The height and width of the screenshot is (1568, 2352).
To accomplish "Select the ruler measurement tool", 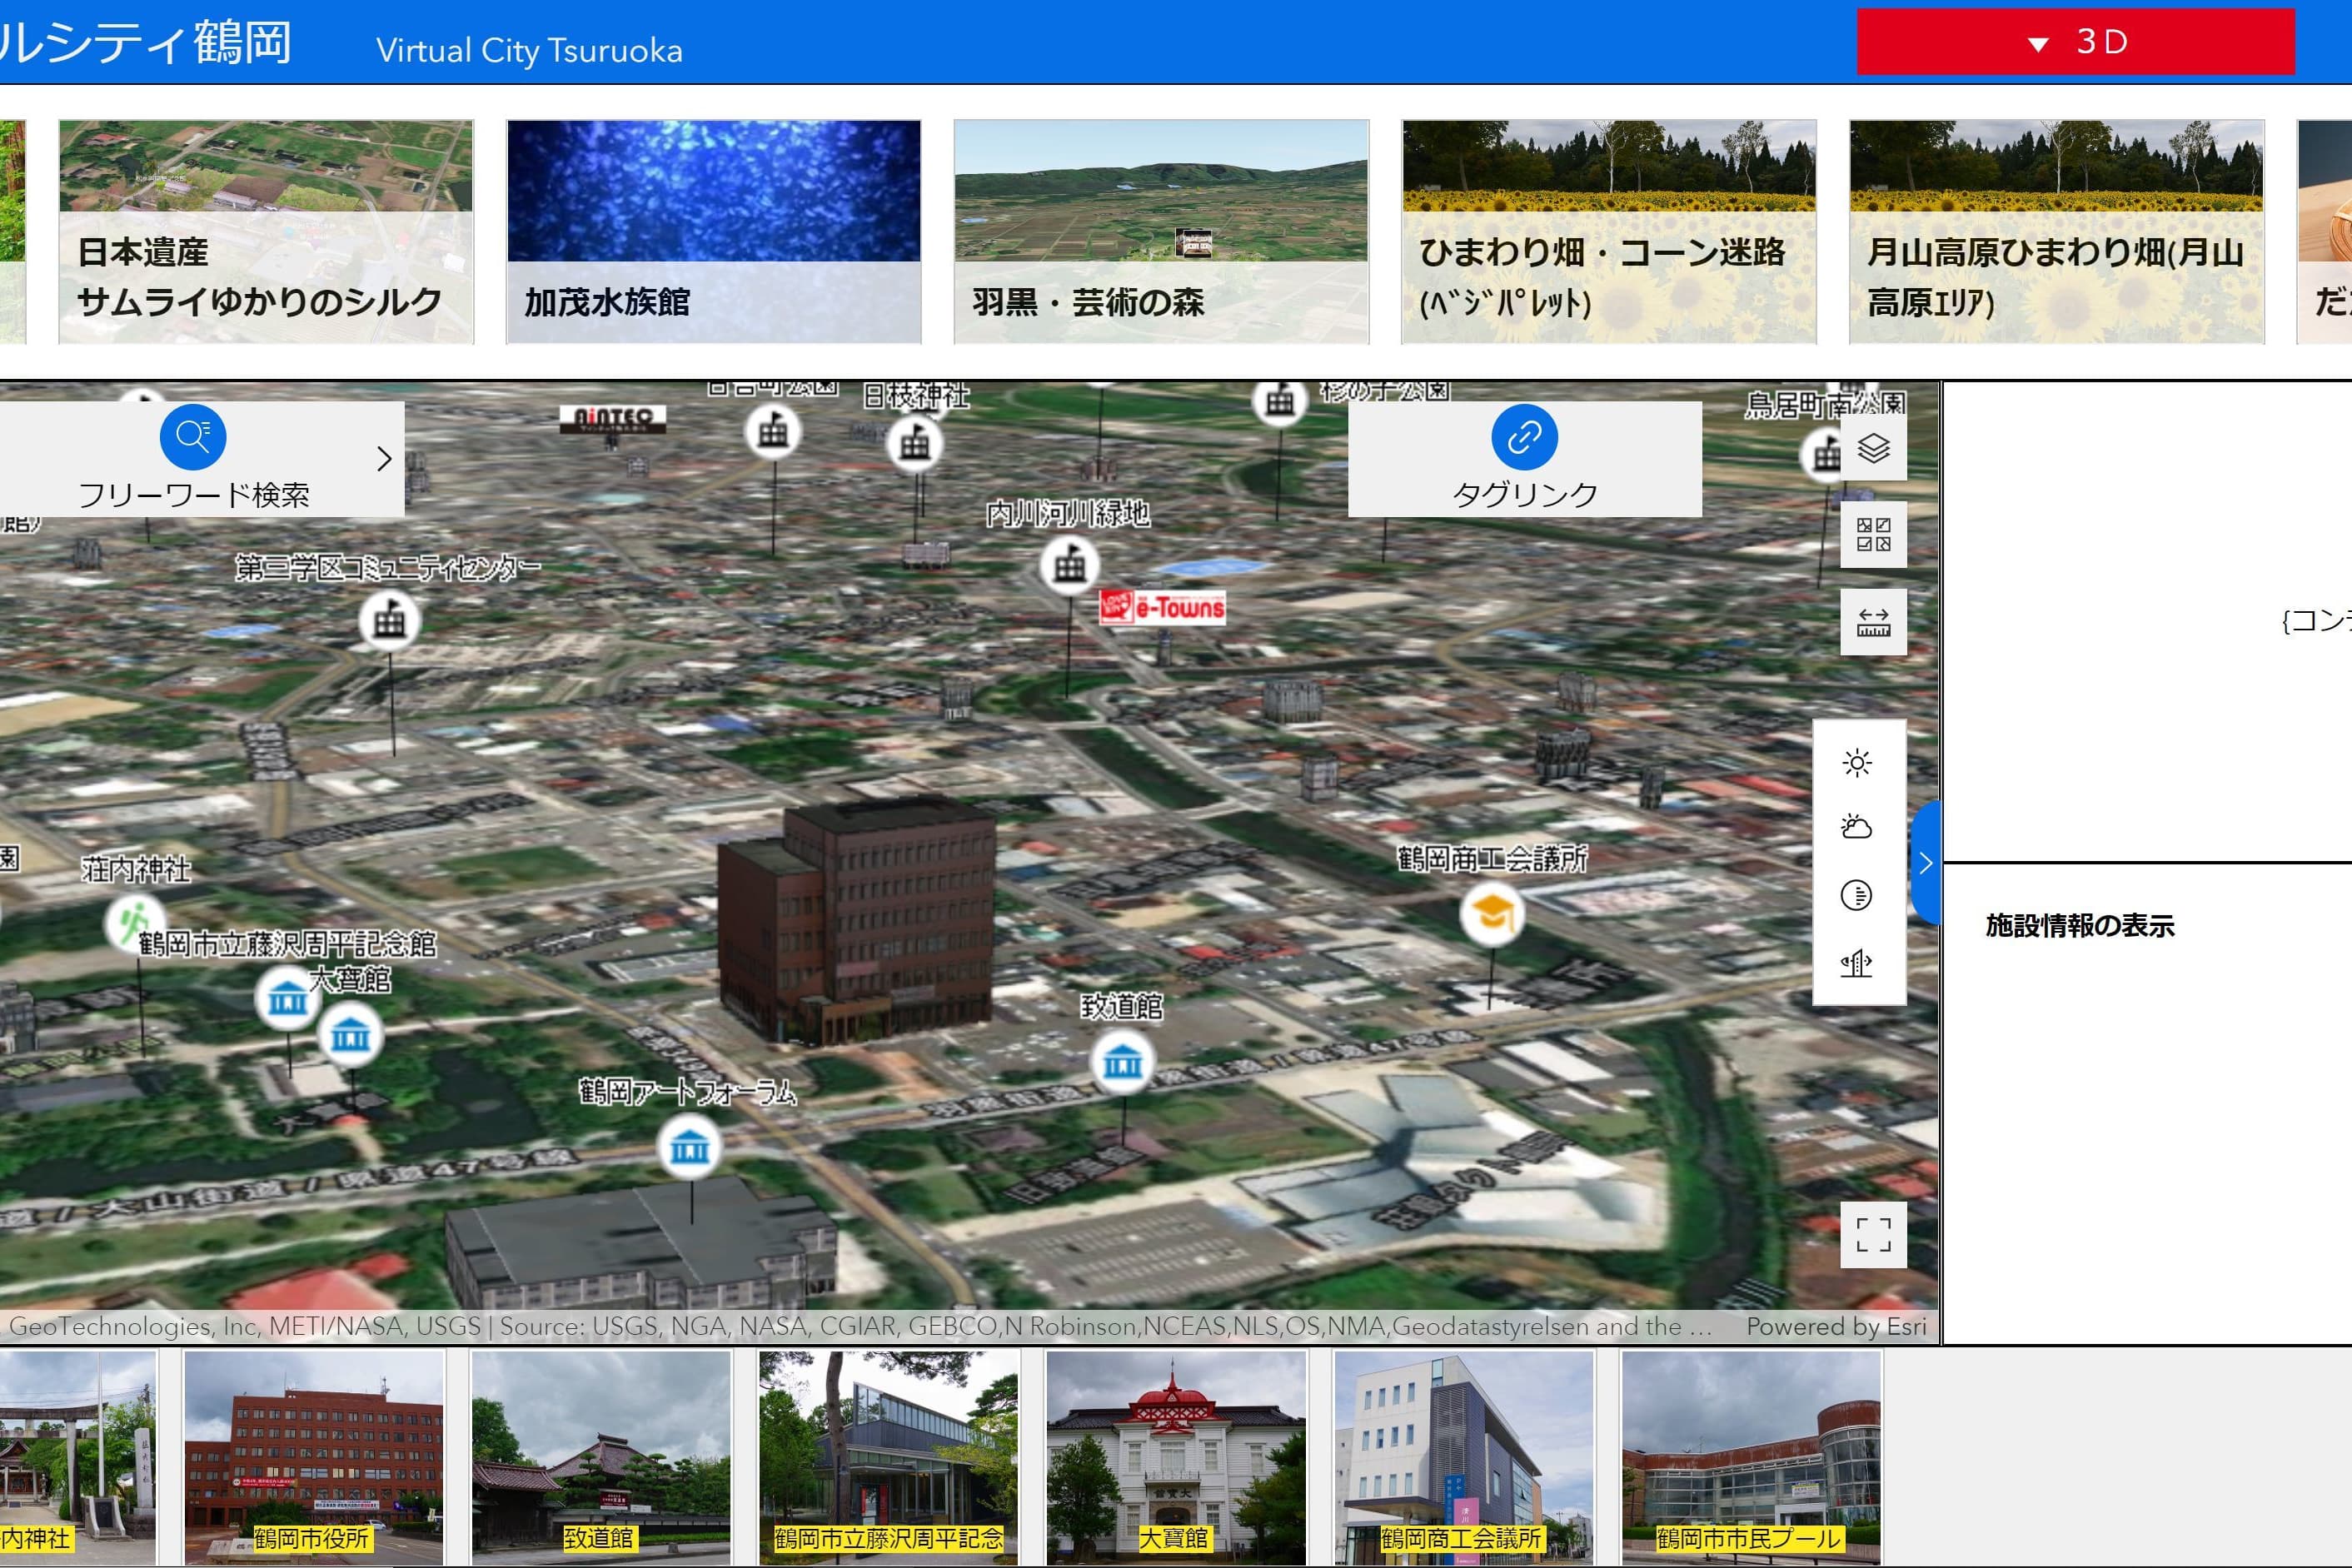I will click(x=1873, y=622).
